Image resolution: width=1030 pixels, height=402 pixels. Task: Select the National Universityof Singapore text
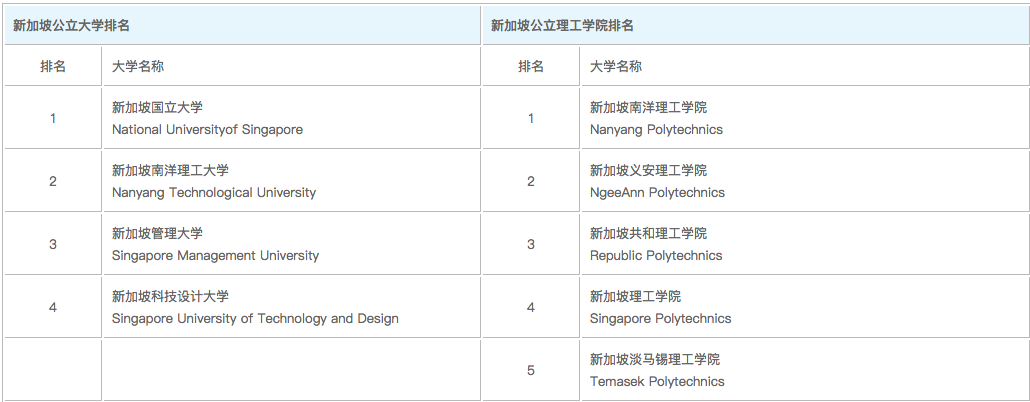pos(207,130)
